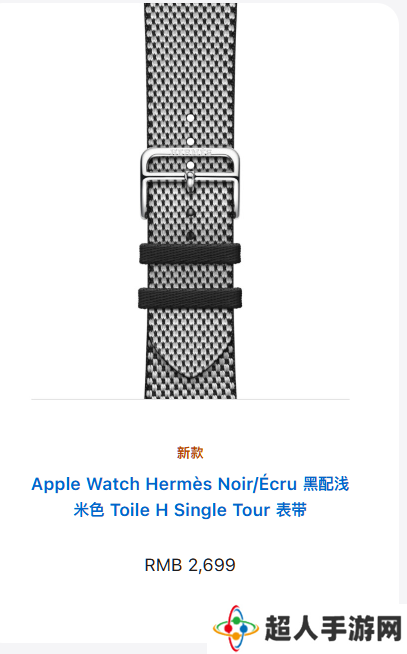
Task: Click the 米色 Toile H Single Tour 表带 title line
Action: coord(190,510)
